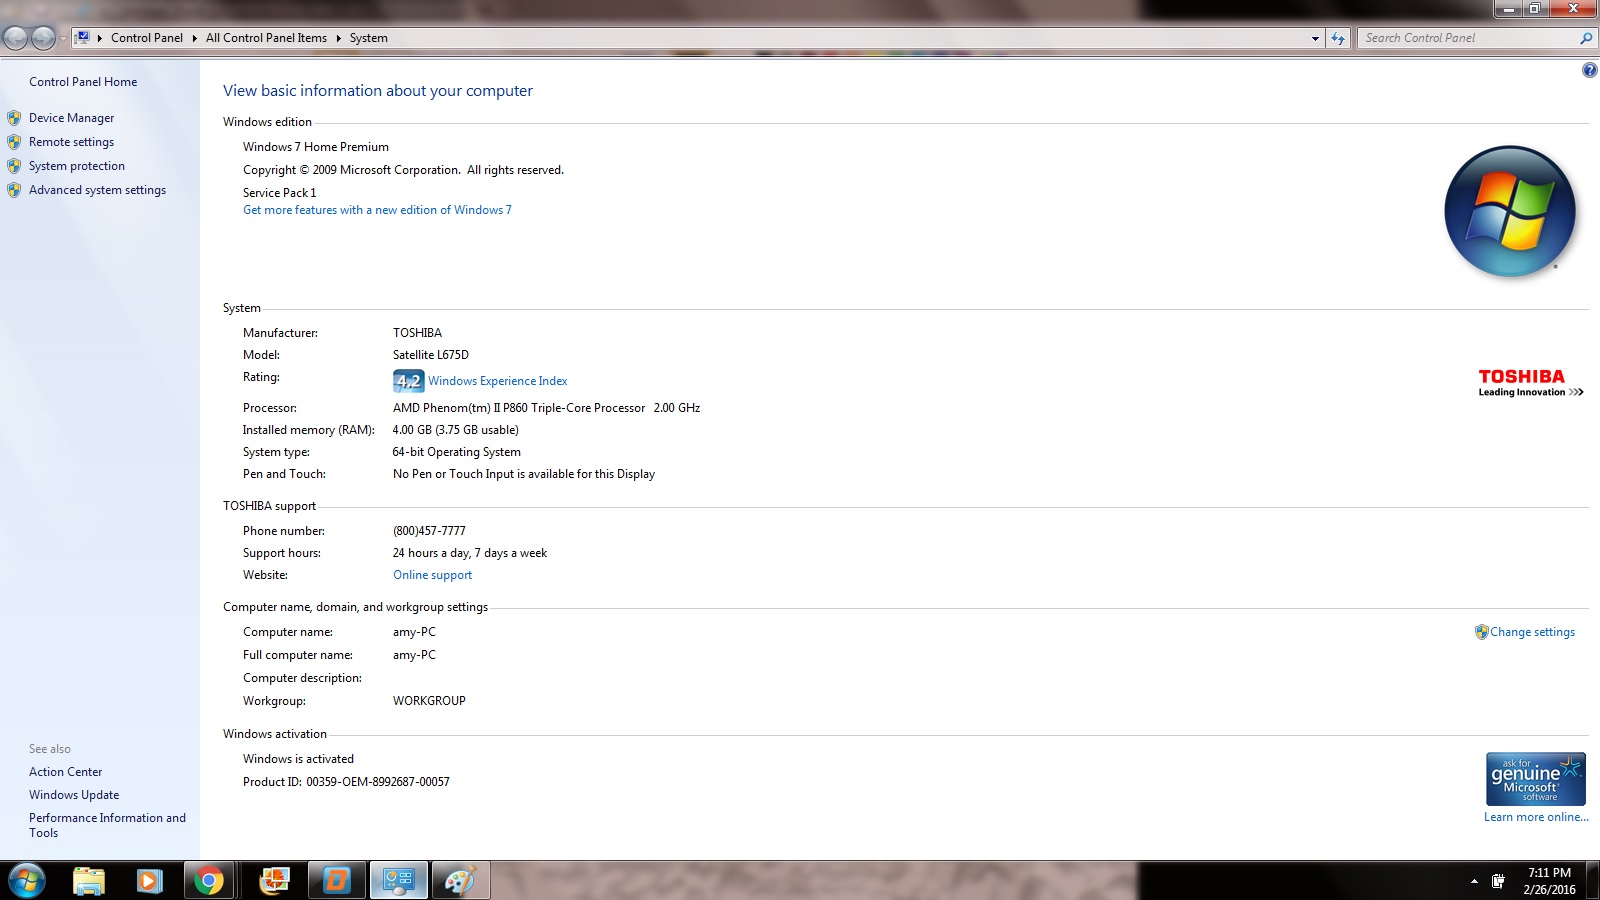Screen dimensions: 1600x900
Task: Click the Windows Update link
Action: click(74, 795)
